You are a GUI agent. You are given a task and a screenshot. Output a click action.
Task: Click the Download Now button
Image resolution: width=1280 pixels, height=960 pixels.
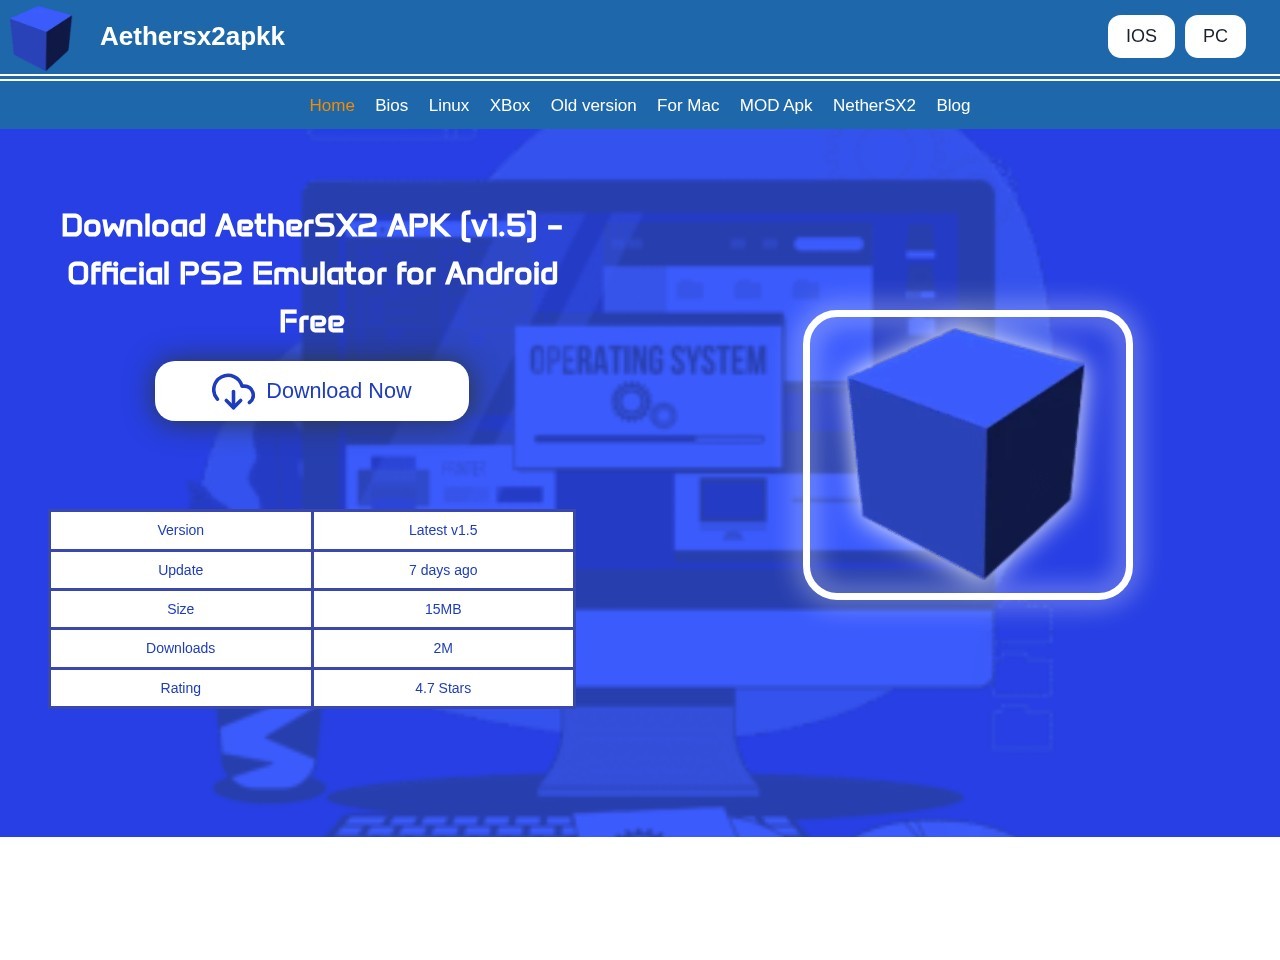pyautogui.click(x=311, y=391)
